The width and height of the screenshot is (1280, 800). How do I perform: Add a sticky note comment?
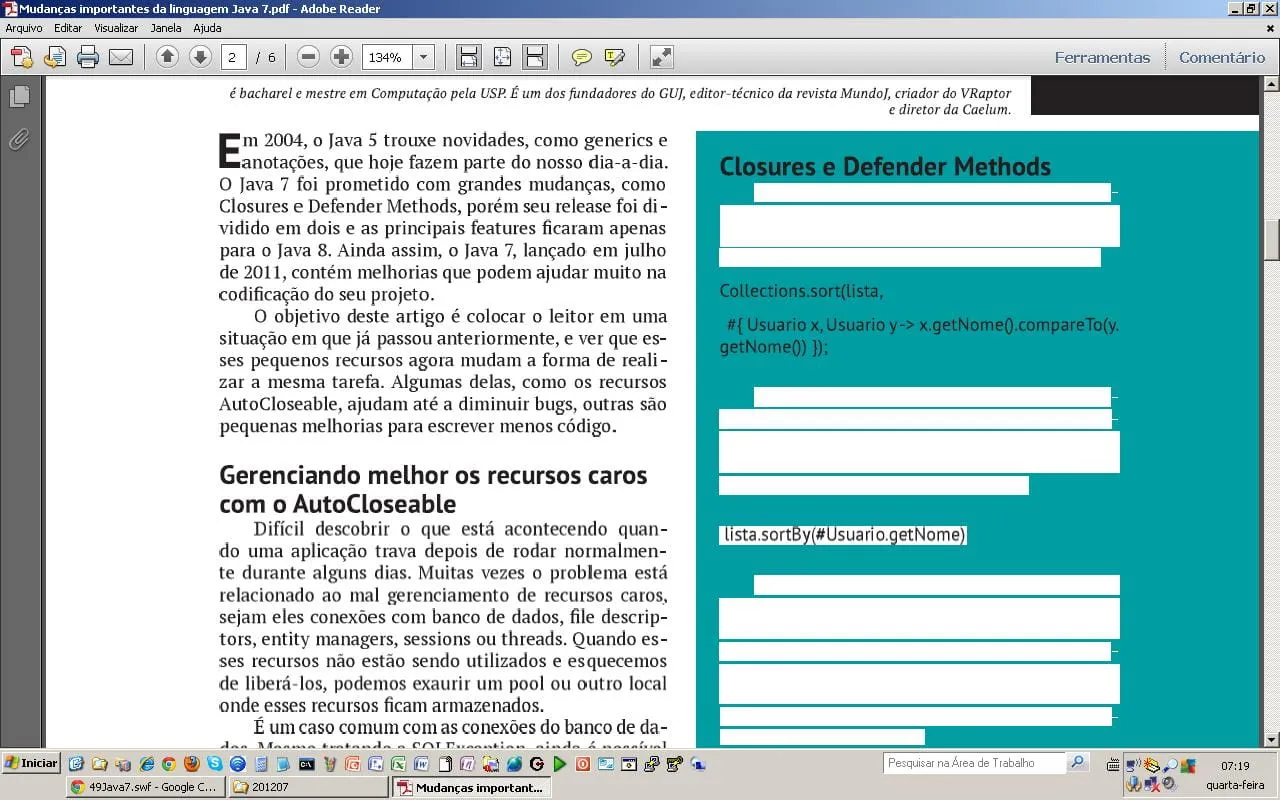582,57
